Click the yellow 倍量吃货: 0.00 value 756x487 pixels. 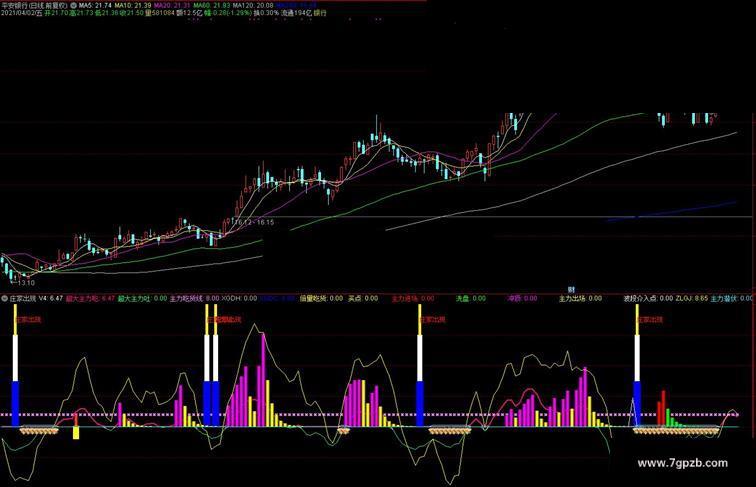pos(322,298)
